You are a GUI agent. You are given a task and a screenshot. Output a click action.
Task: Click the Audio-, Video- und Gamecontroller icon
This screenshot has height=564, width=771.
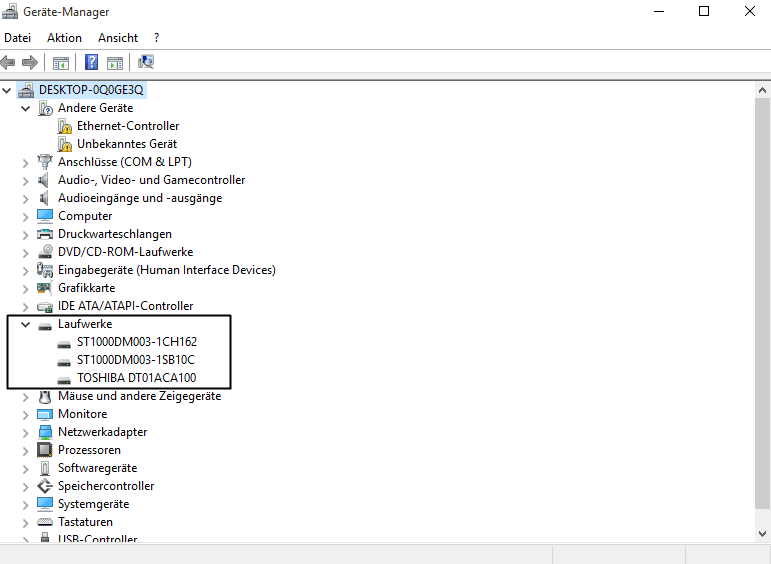point(44,180)
